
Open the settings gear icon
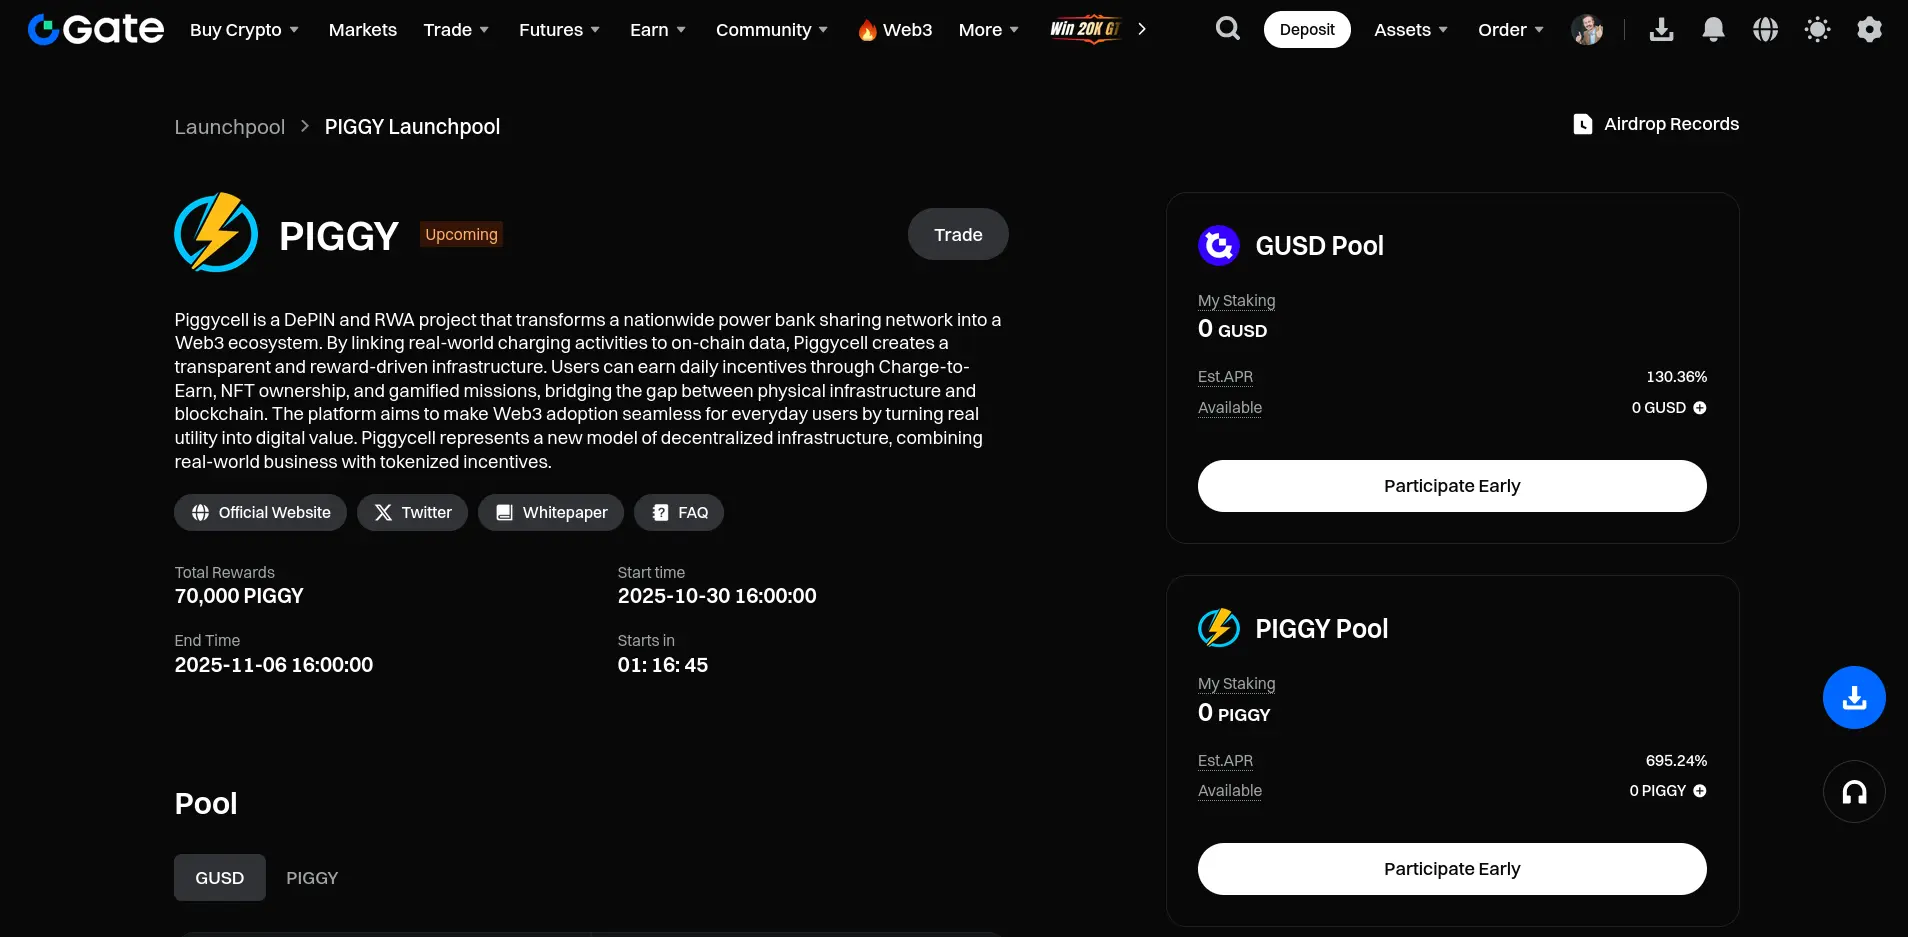click(1870, 30)
